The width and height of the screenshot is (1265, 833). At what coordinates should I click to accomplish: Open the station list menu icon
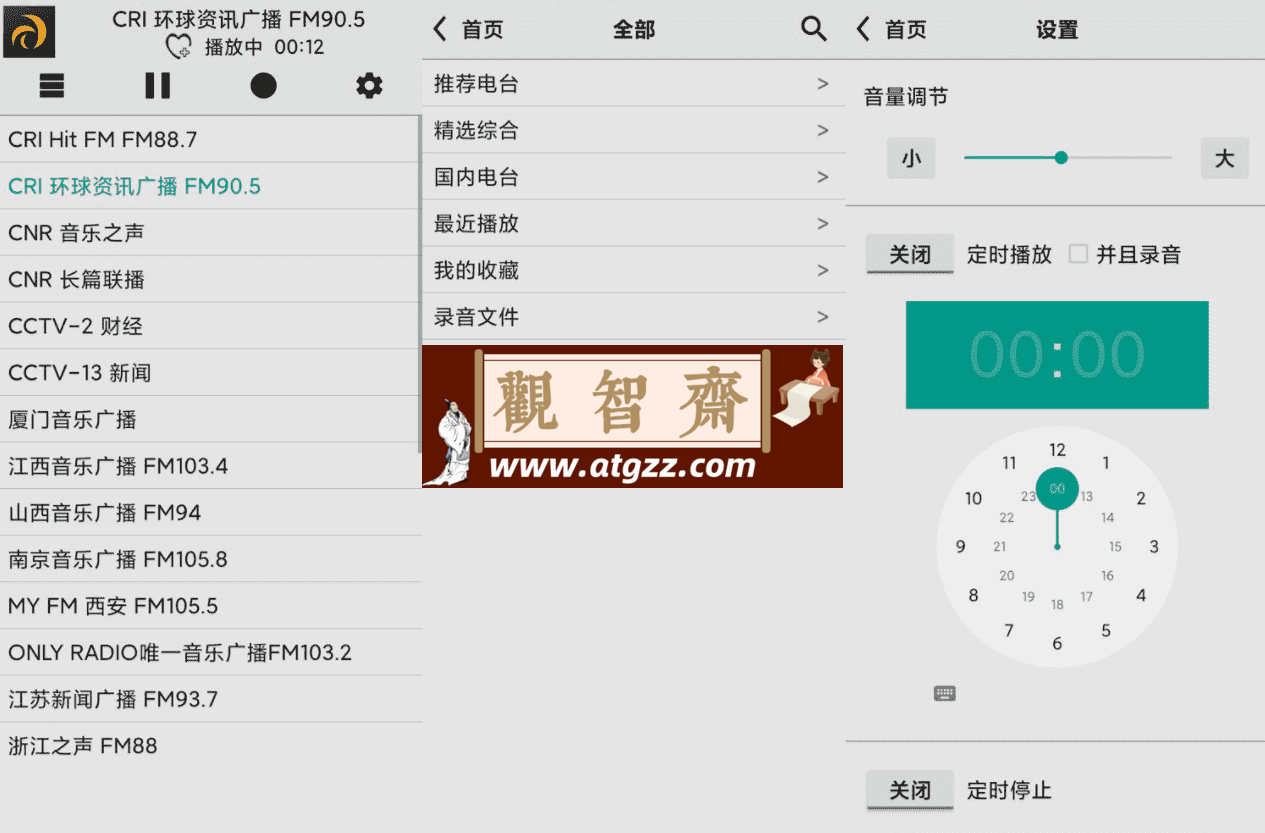(x=52, y=86)
